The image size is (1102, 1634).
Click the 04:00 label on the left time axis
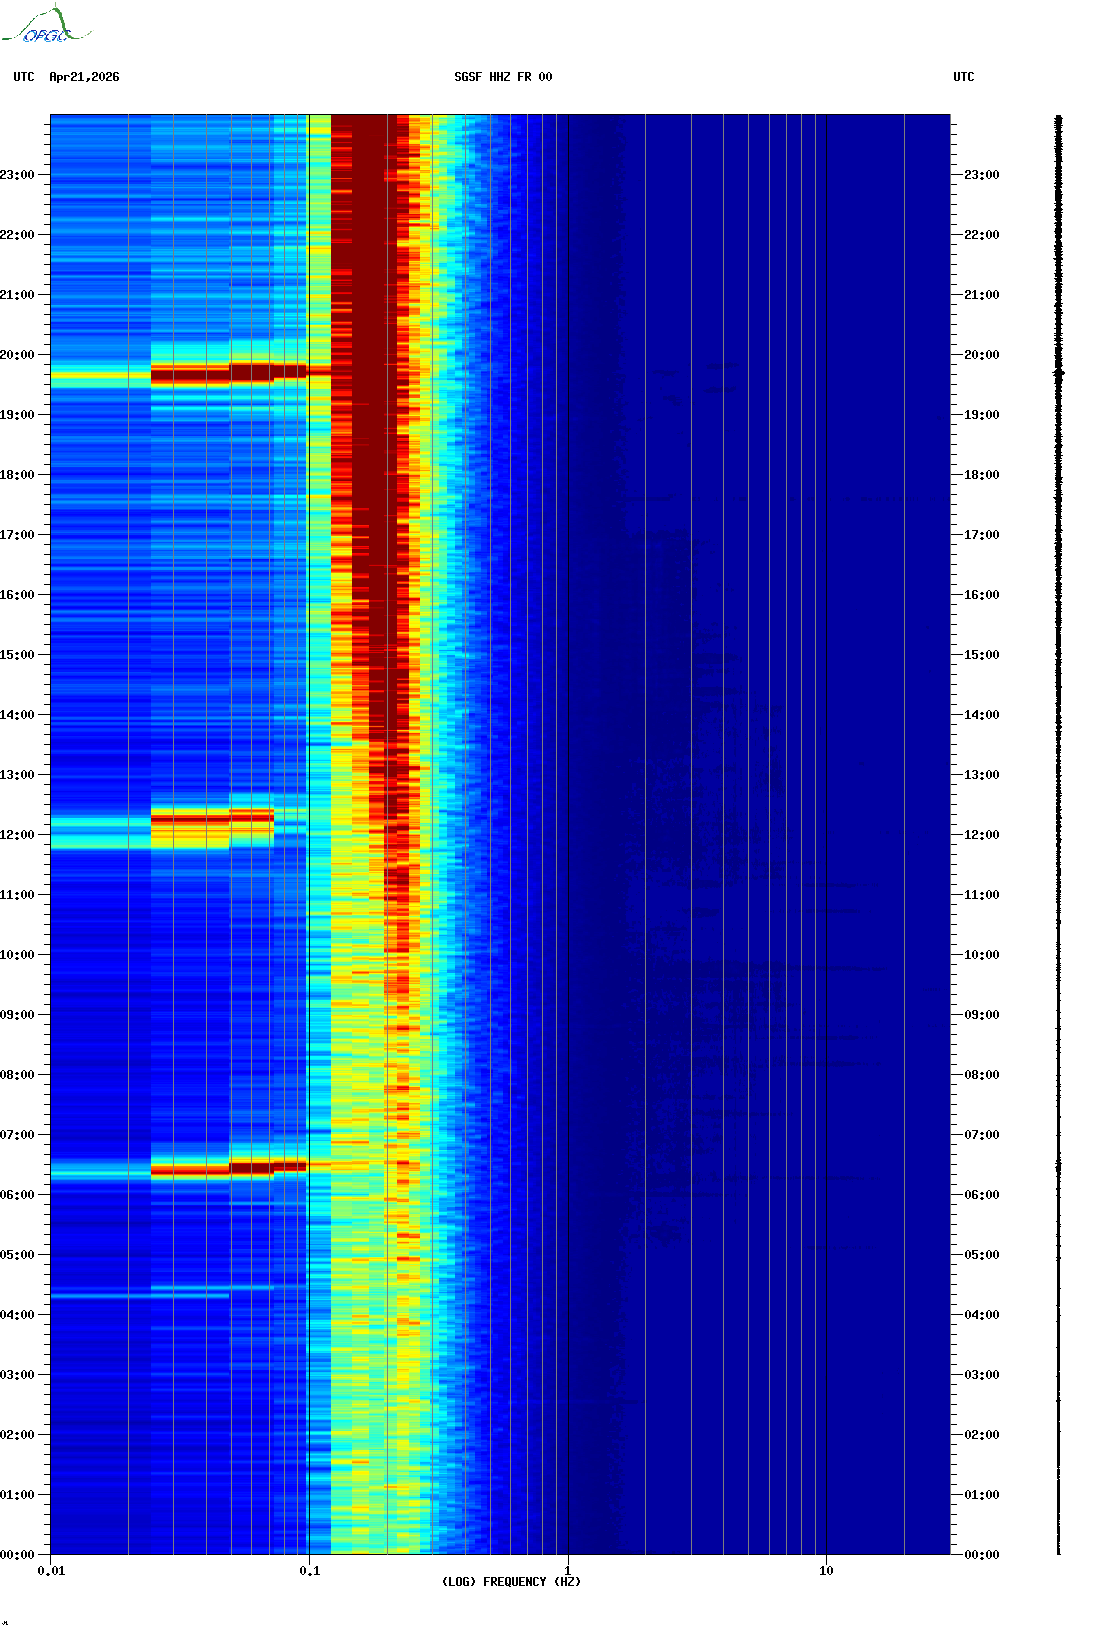pyautogui.click(x=17, y=1315)
